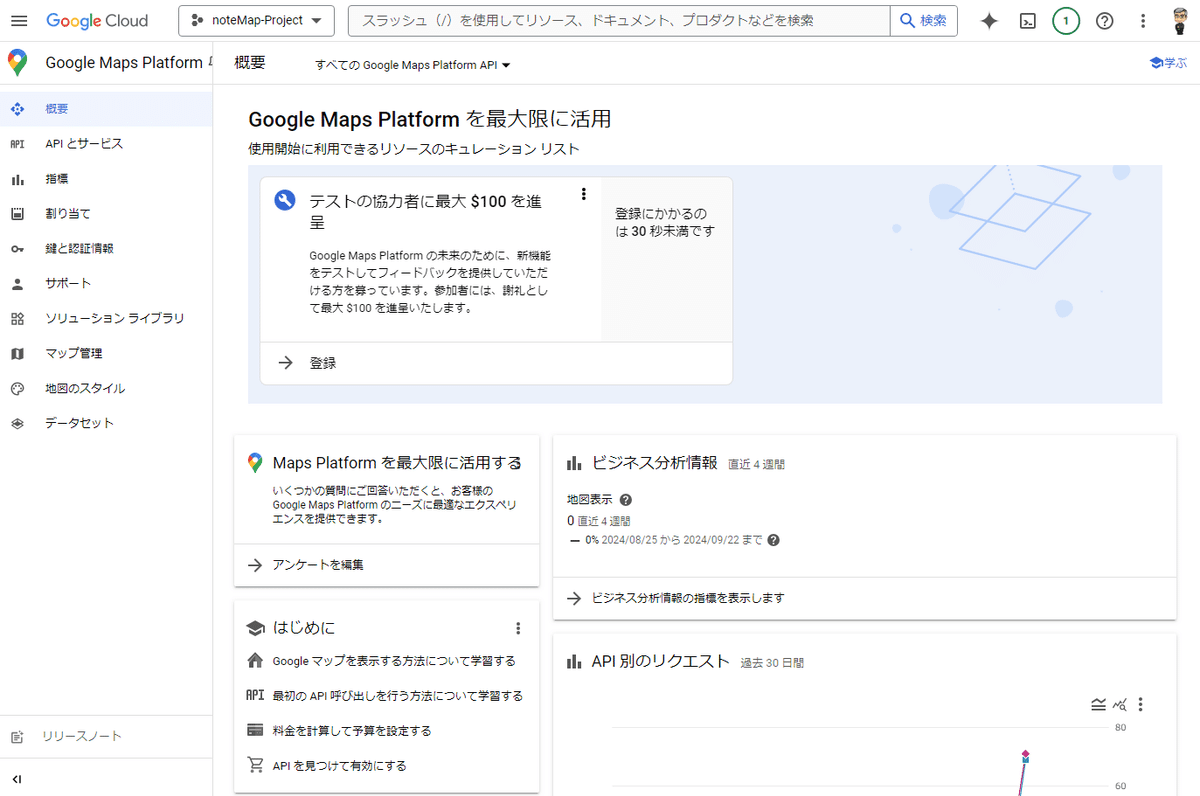Click the Google Maps Platform sidebar header title
The width and height of the screenshot is (1200, 796).
tap(124, 63)
